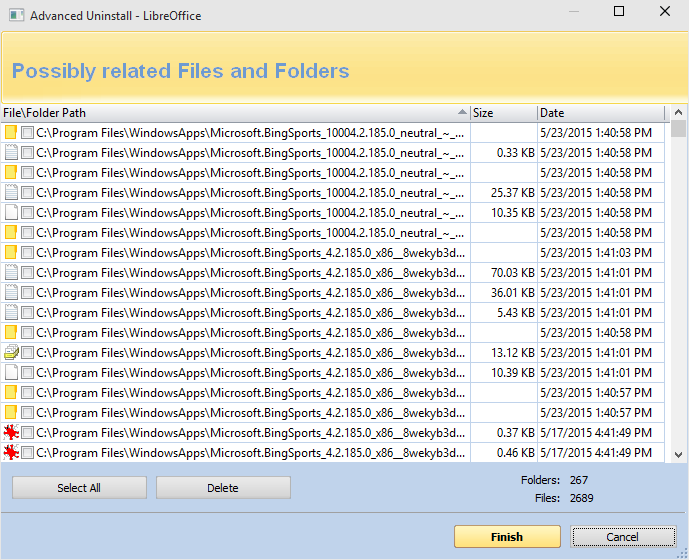Close the Advanced Uninstall window
This screenshot has height=560, width=689.
coord(665,11)
